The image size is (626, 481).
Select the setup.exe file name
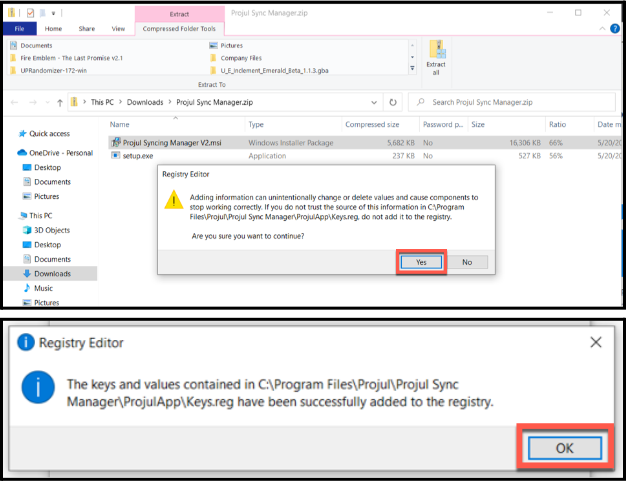(x=138, y=156)
